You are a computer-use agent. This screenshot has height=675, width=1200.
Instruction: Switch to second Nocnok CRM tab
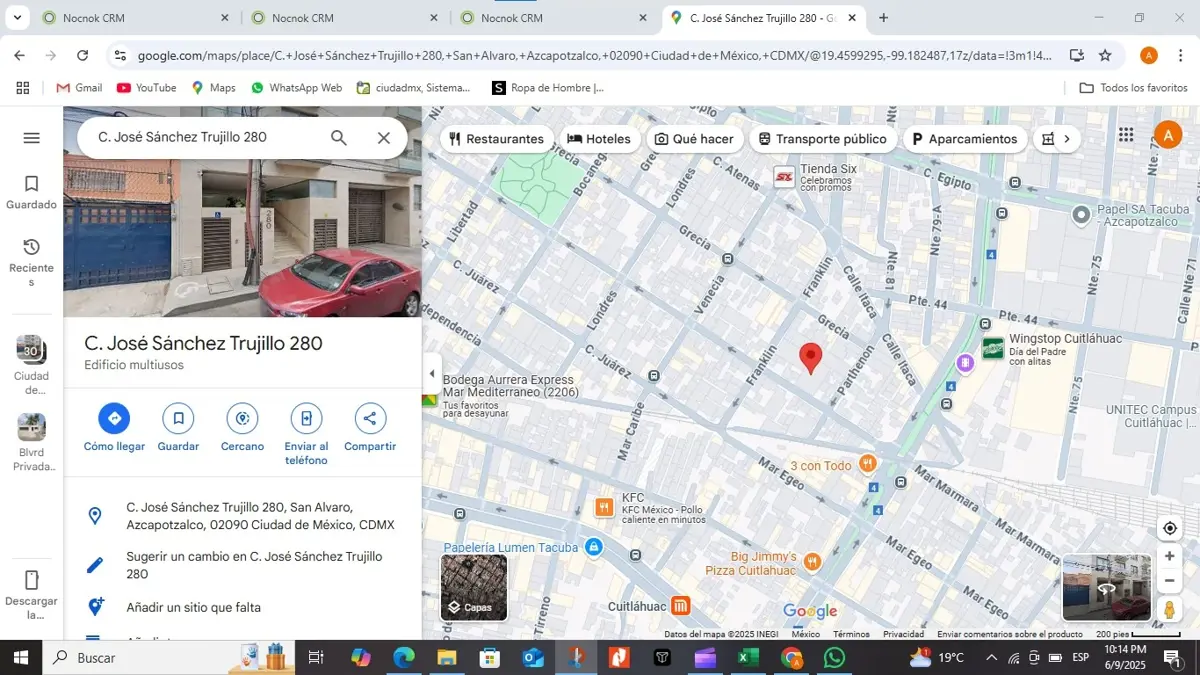pos(344,18)
